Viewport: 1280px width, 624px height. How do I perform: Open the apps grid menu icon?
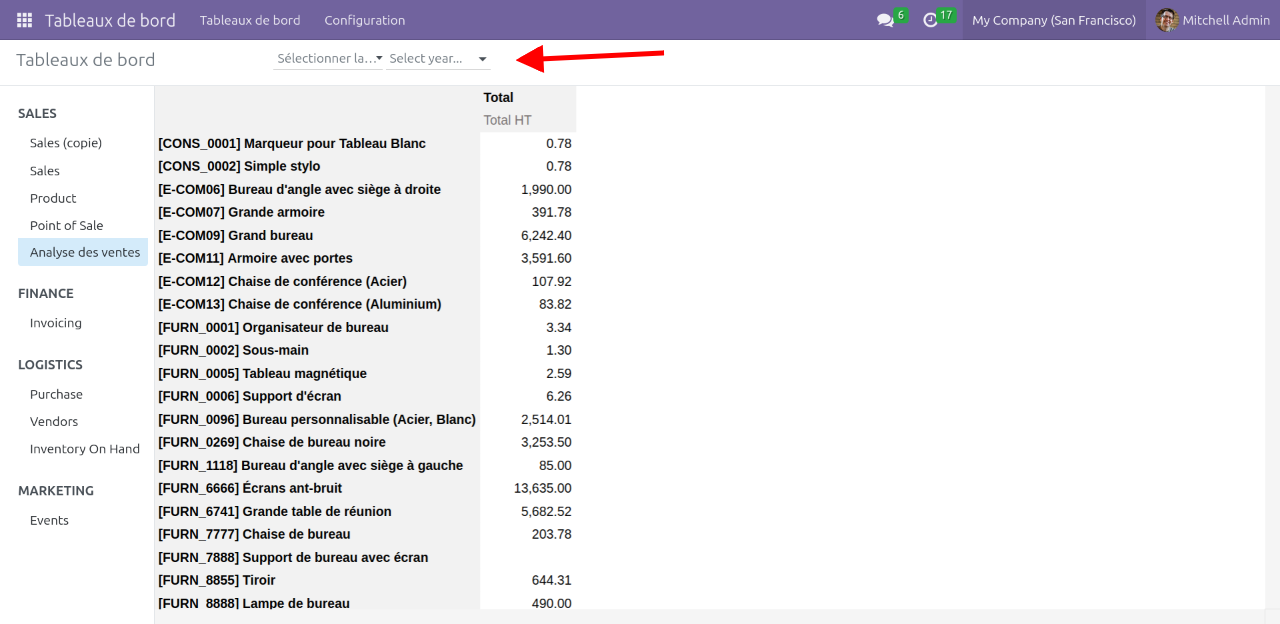(x=24, y=20)
